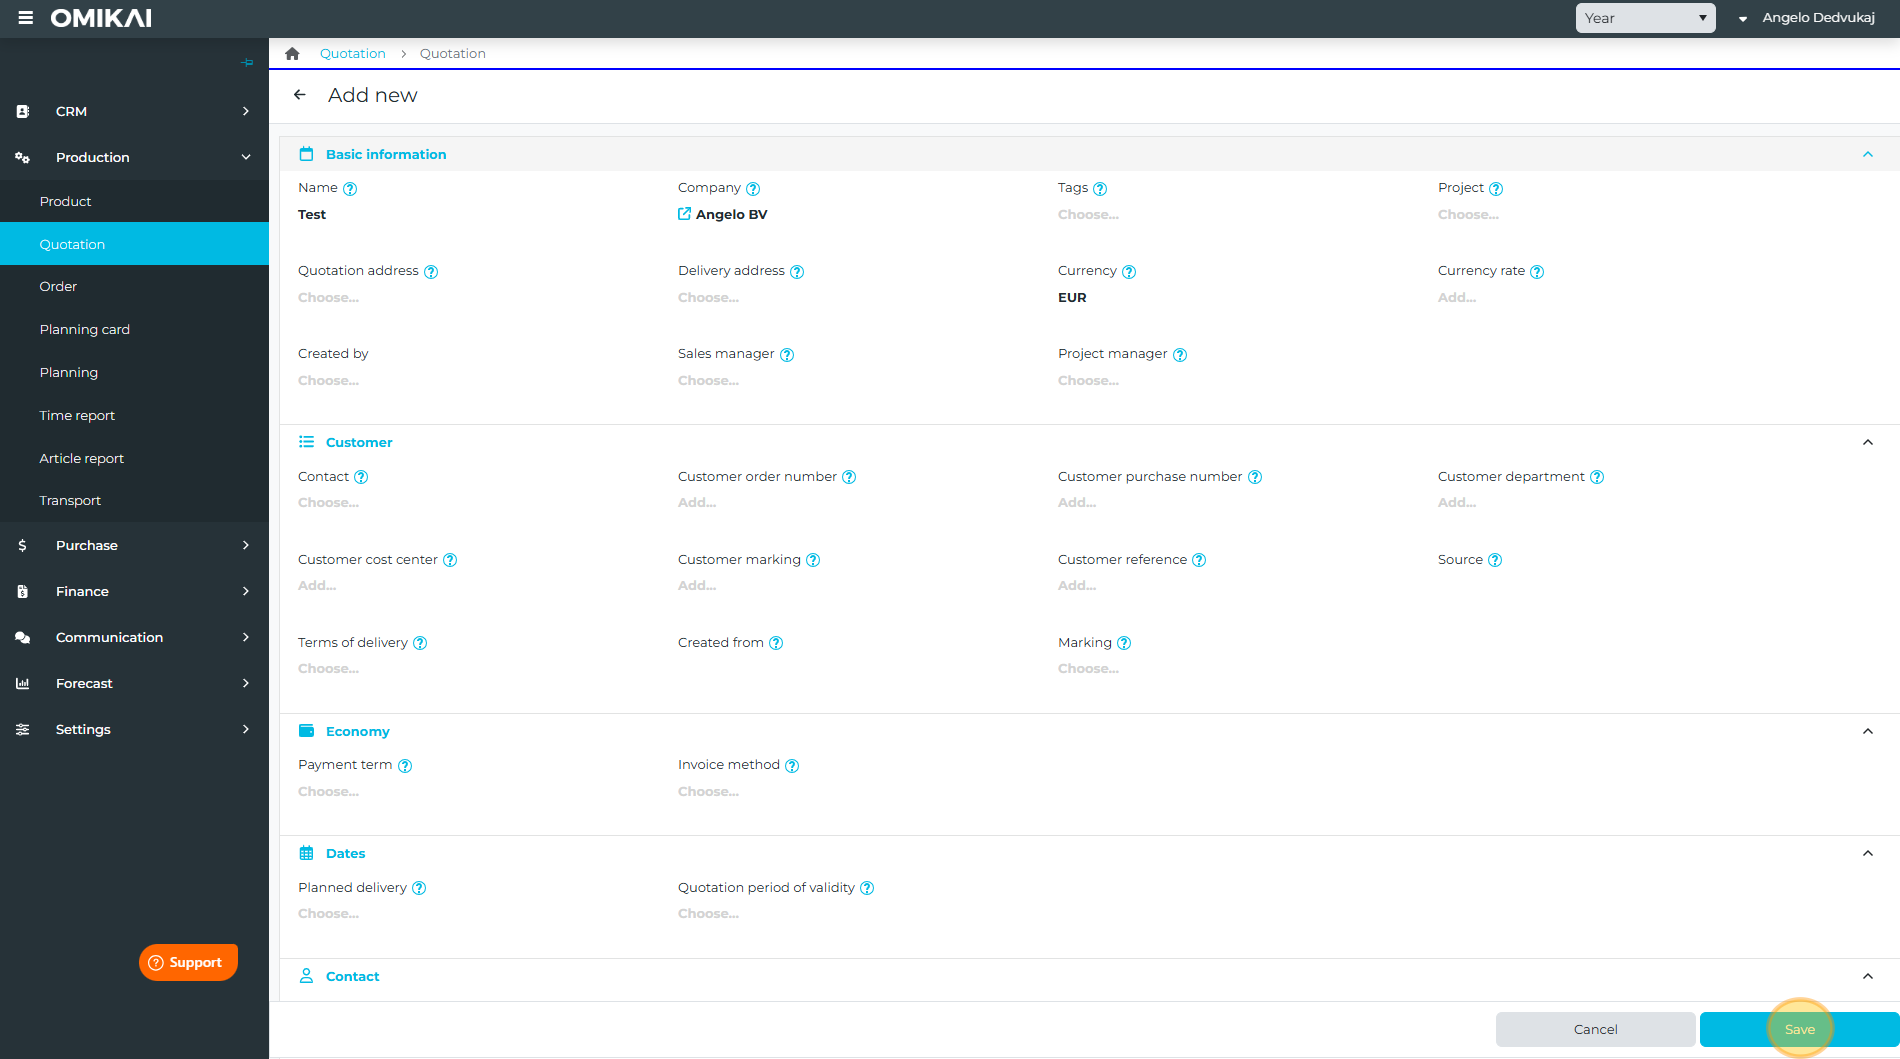This screenshot has width=1900, height=1059.
Task: Click the help icon next to Currency rate
Action: [x=1537, y=272]
